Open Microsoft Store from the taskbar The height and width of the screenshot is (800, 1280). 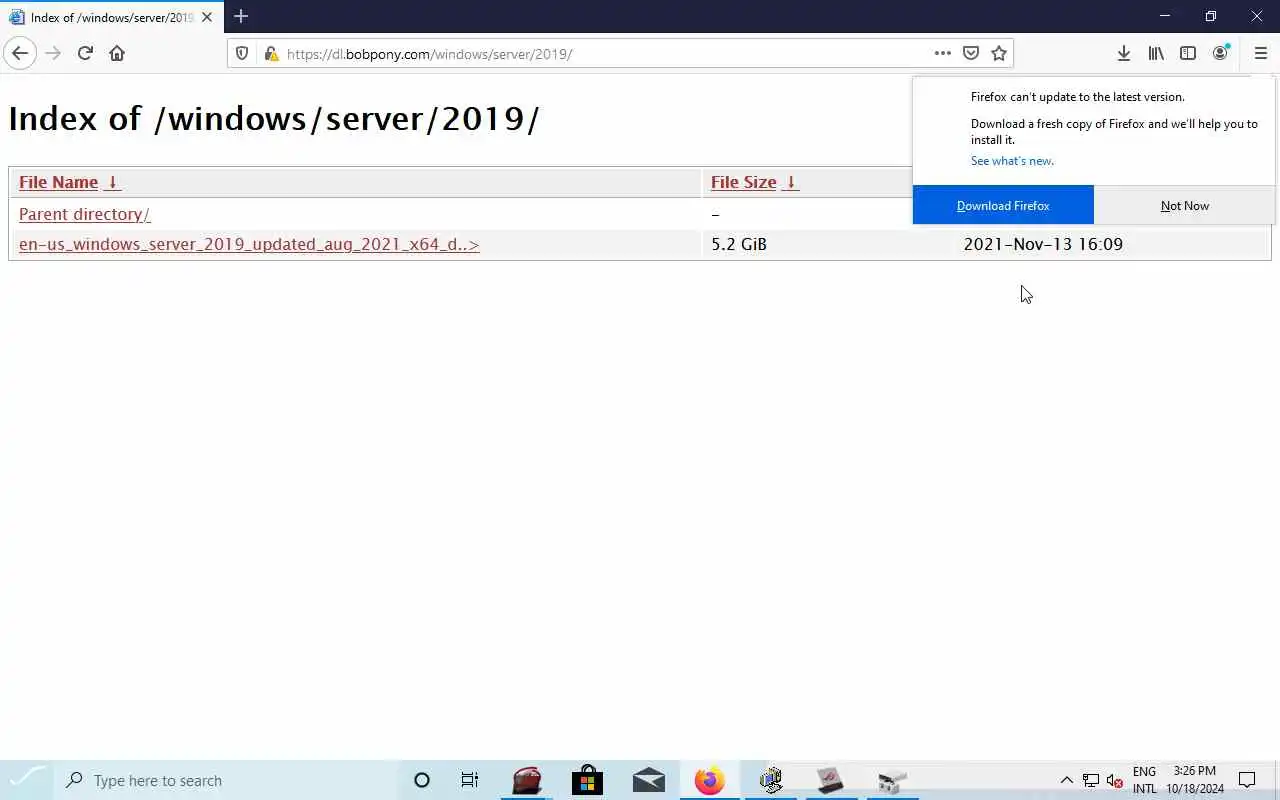(587, 780)
